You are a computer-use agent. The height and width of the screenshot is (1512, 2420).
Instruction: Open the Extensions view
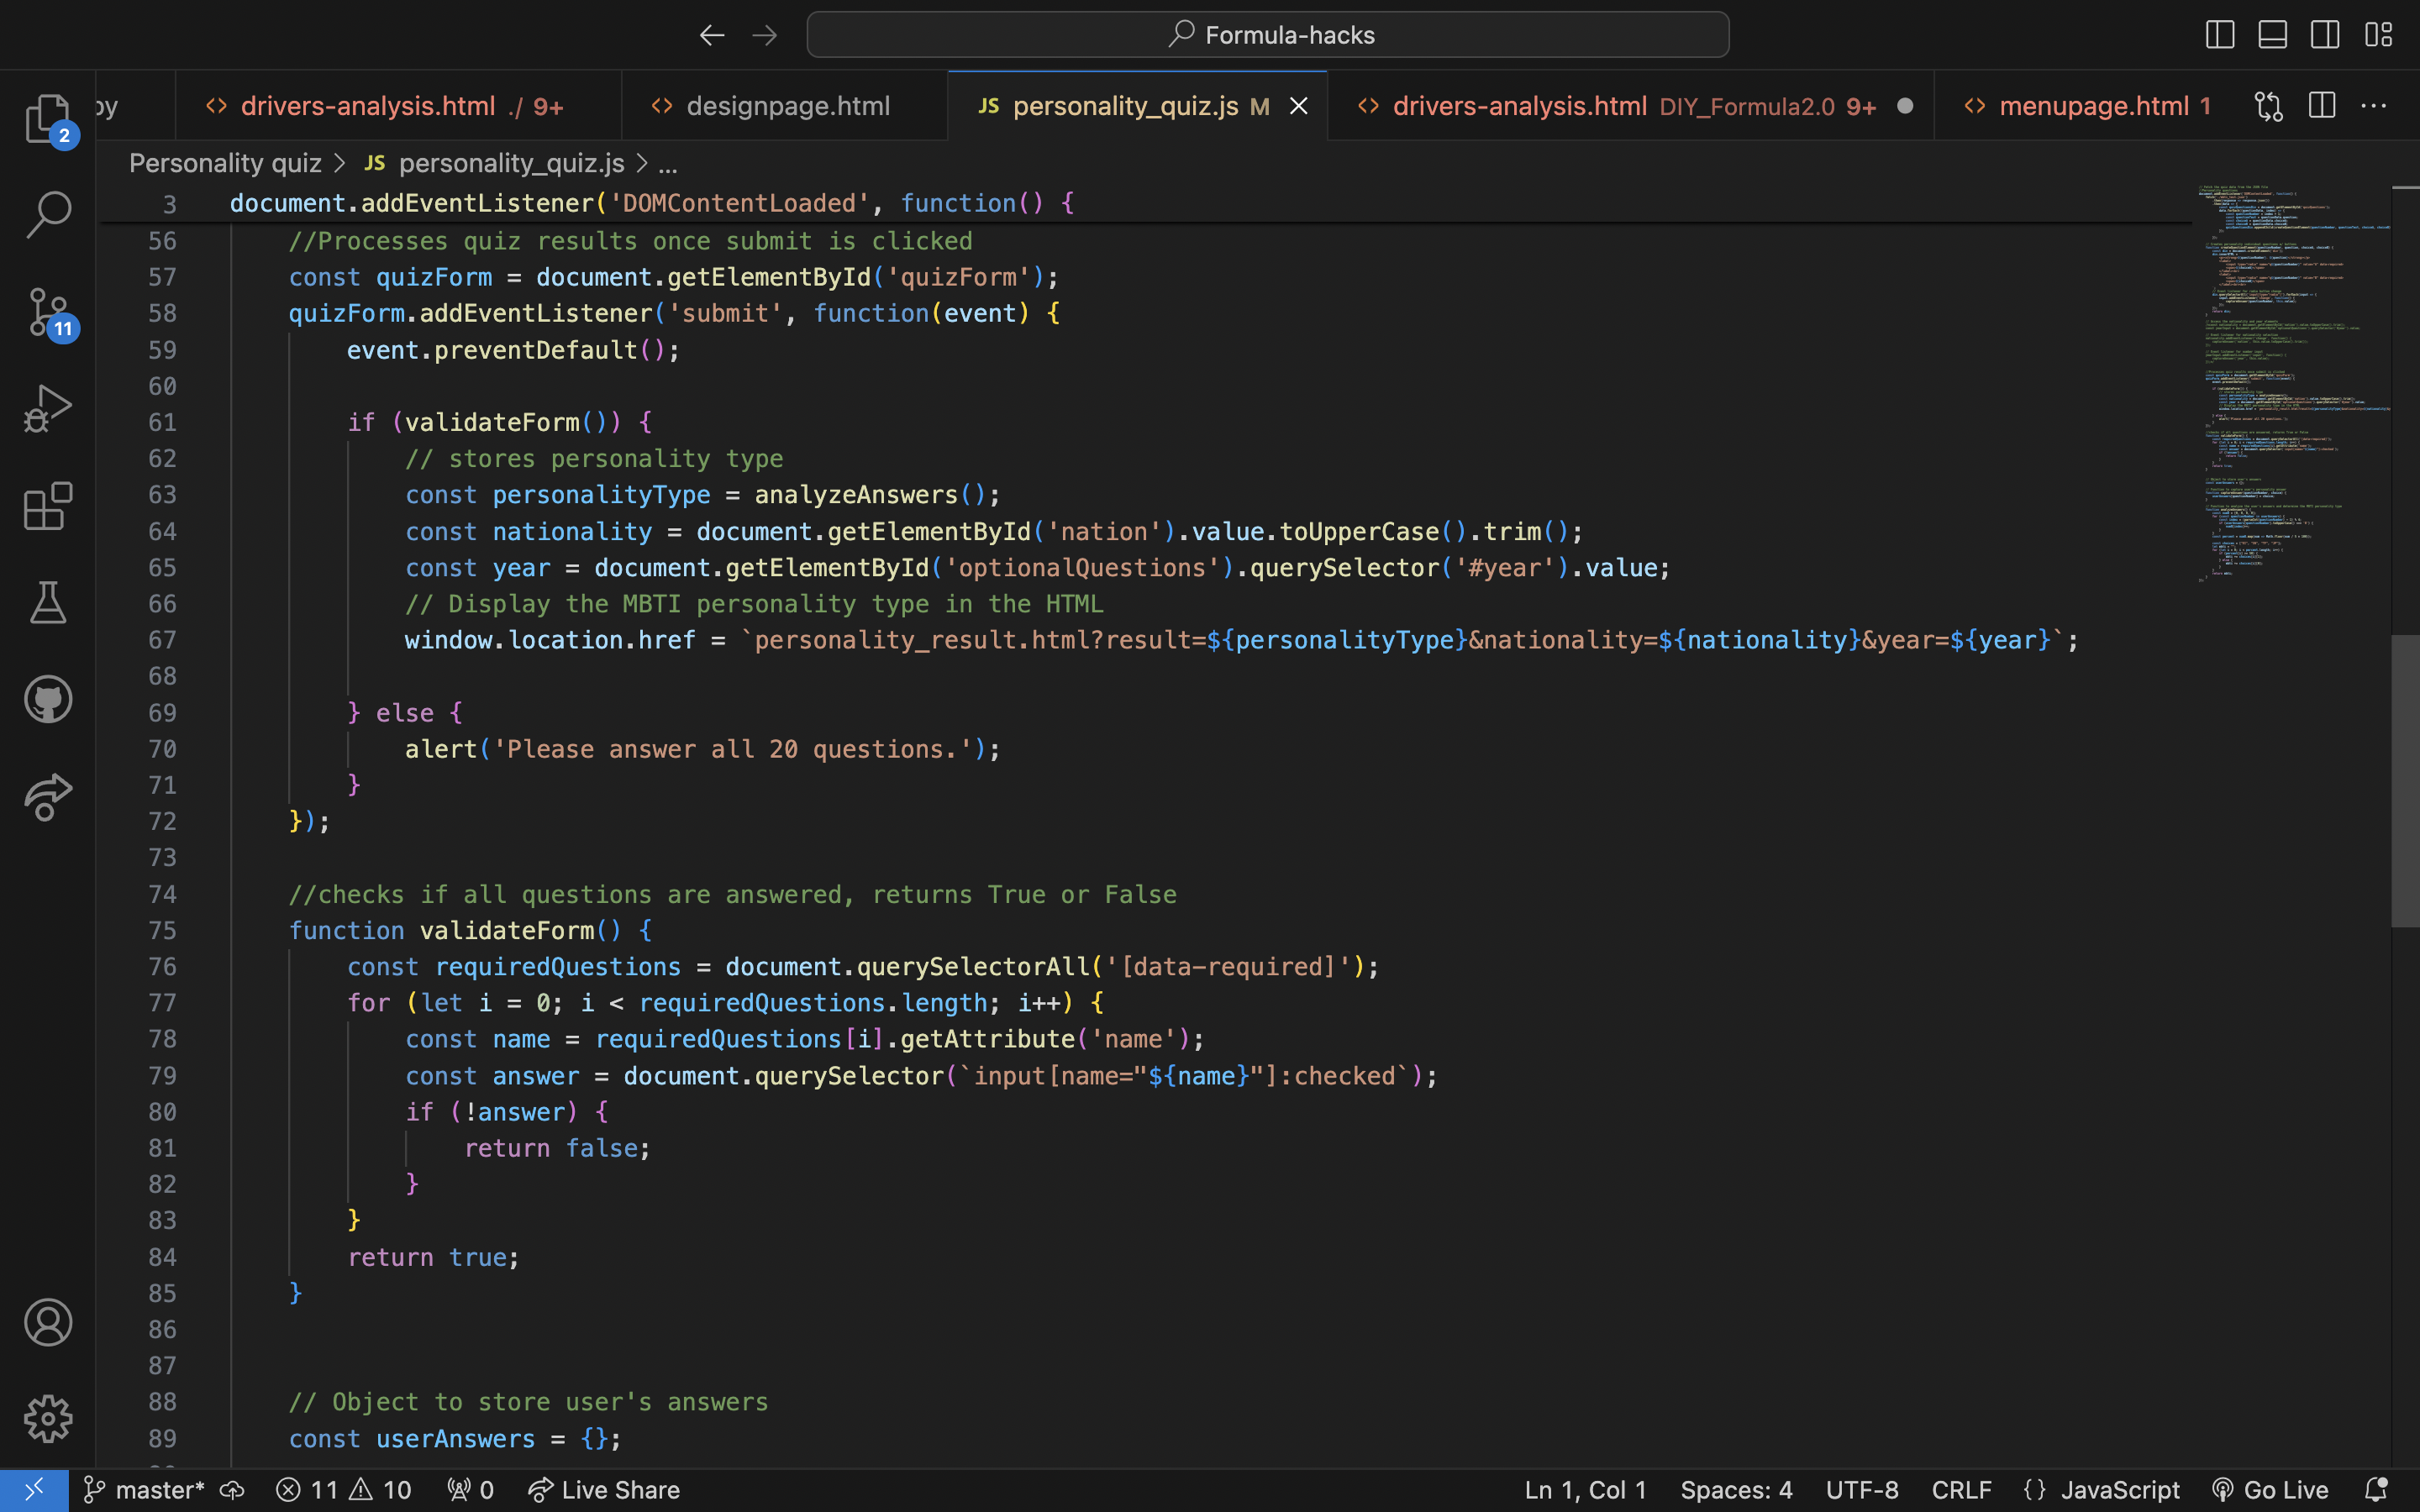pos(47,506)
